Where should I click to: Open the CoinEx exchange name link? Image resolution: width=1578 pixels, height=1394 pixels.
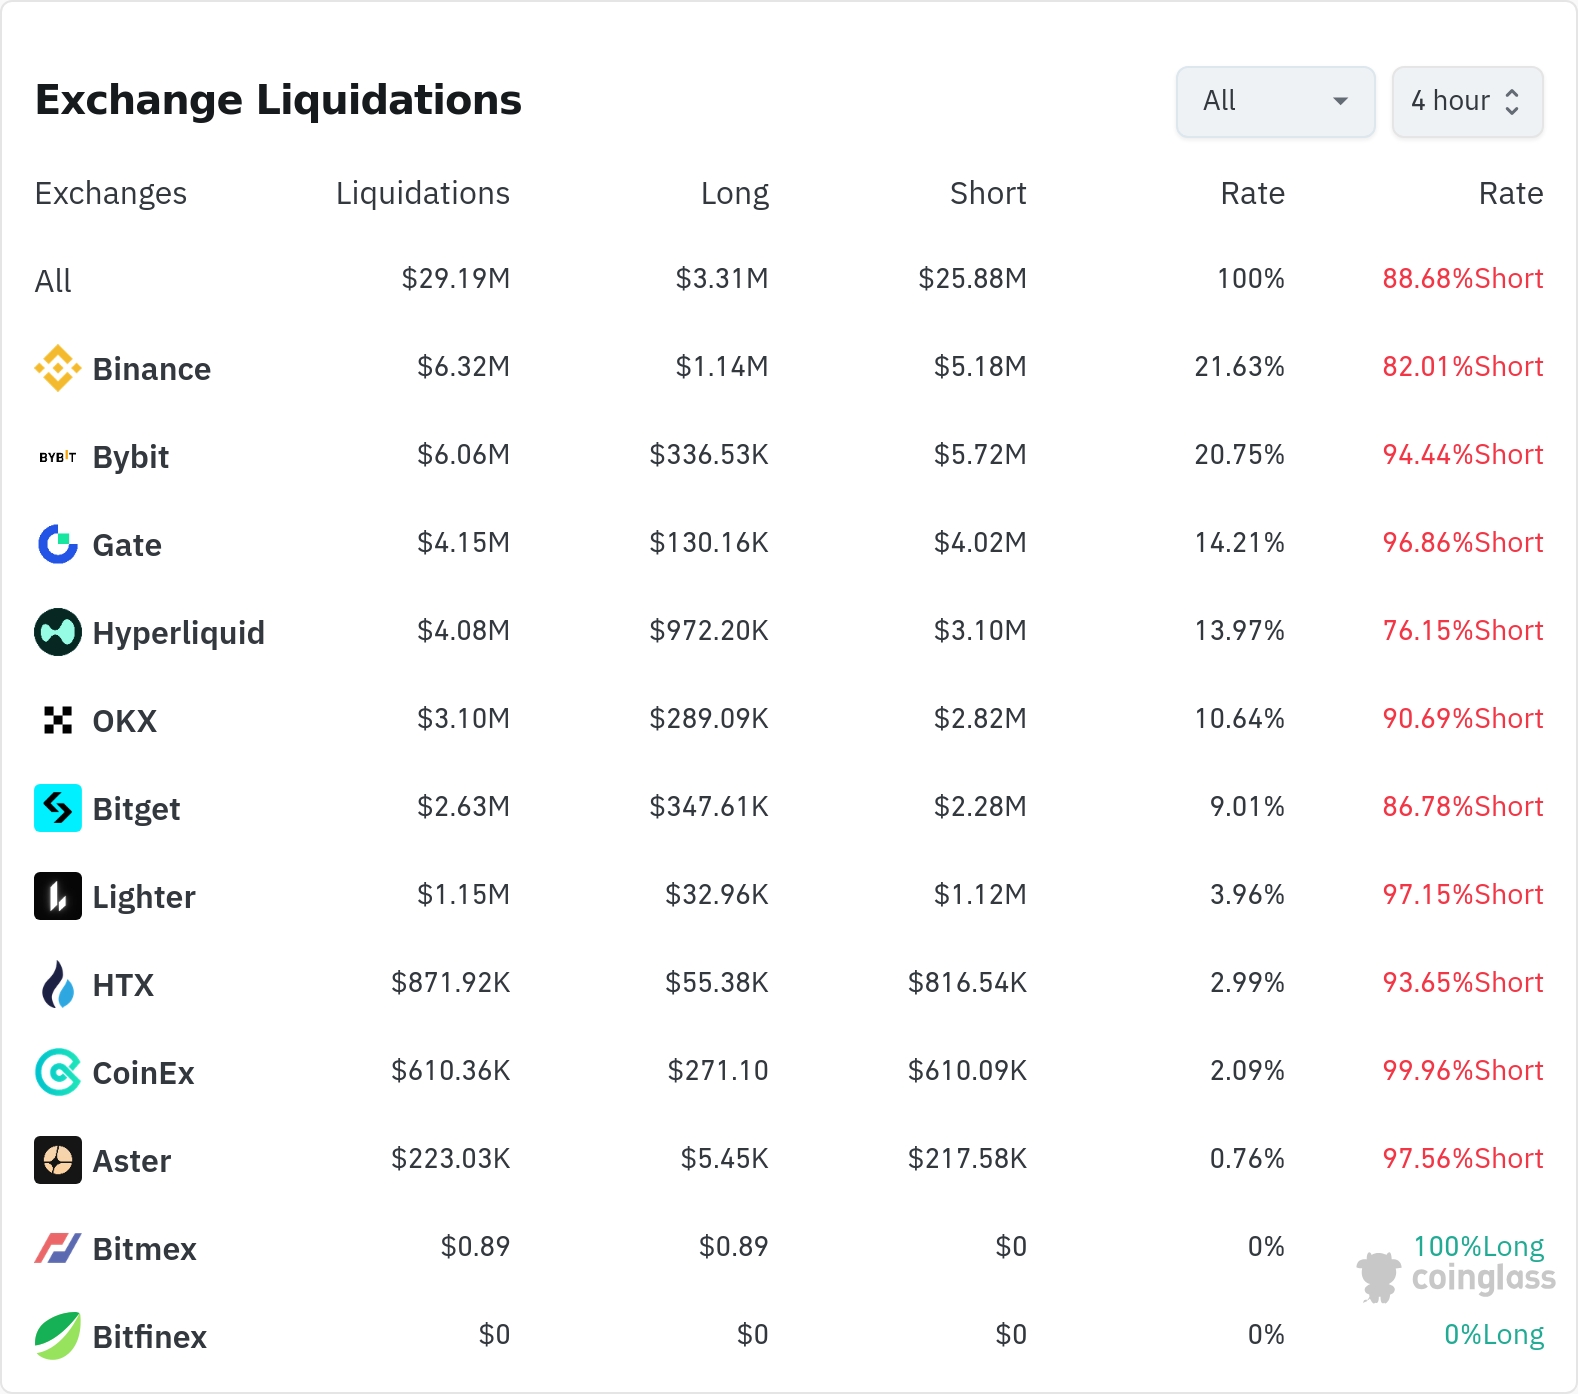tap(143, 1073)
